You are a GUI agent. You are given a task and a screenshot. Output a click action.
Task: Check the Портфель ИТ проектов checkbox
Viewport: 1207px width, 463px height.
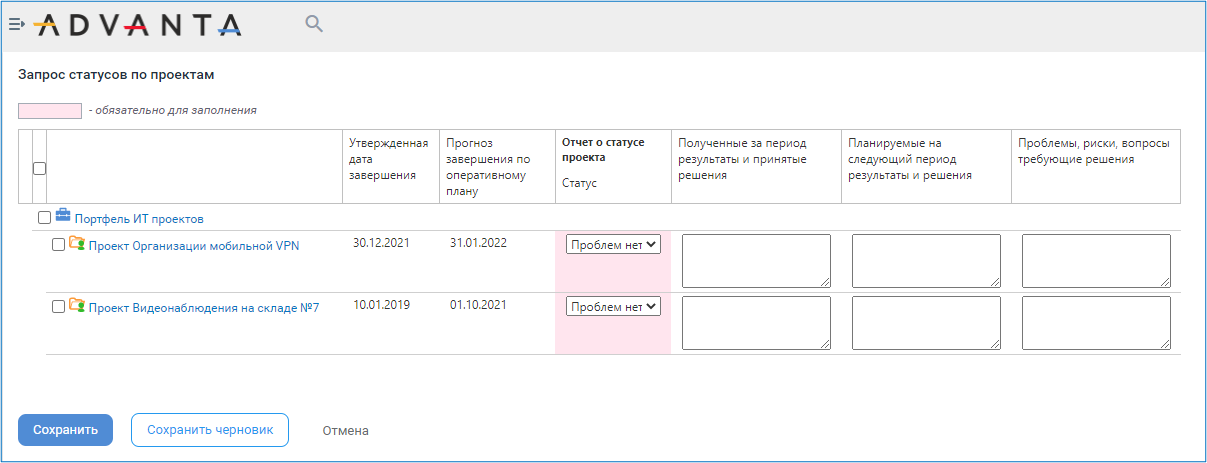point(44,217)
